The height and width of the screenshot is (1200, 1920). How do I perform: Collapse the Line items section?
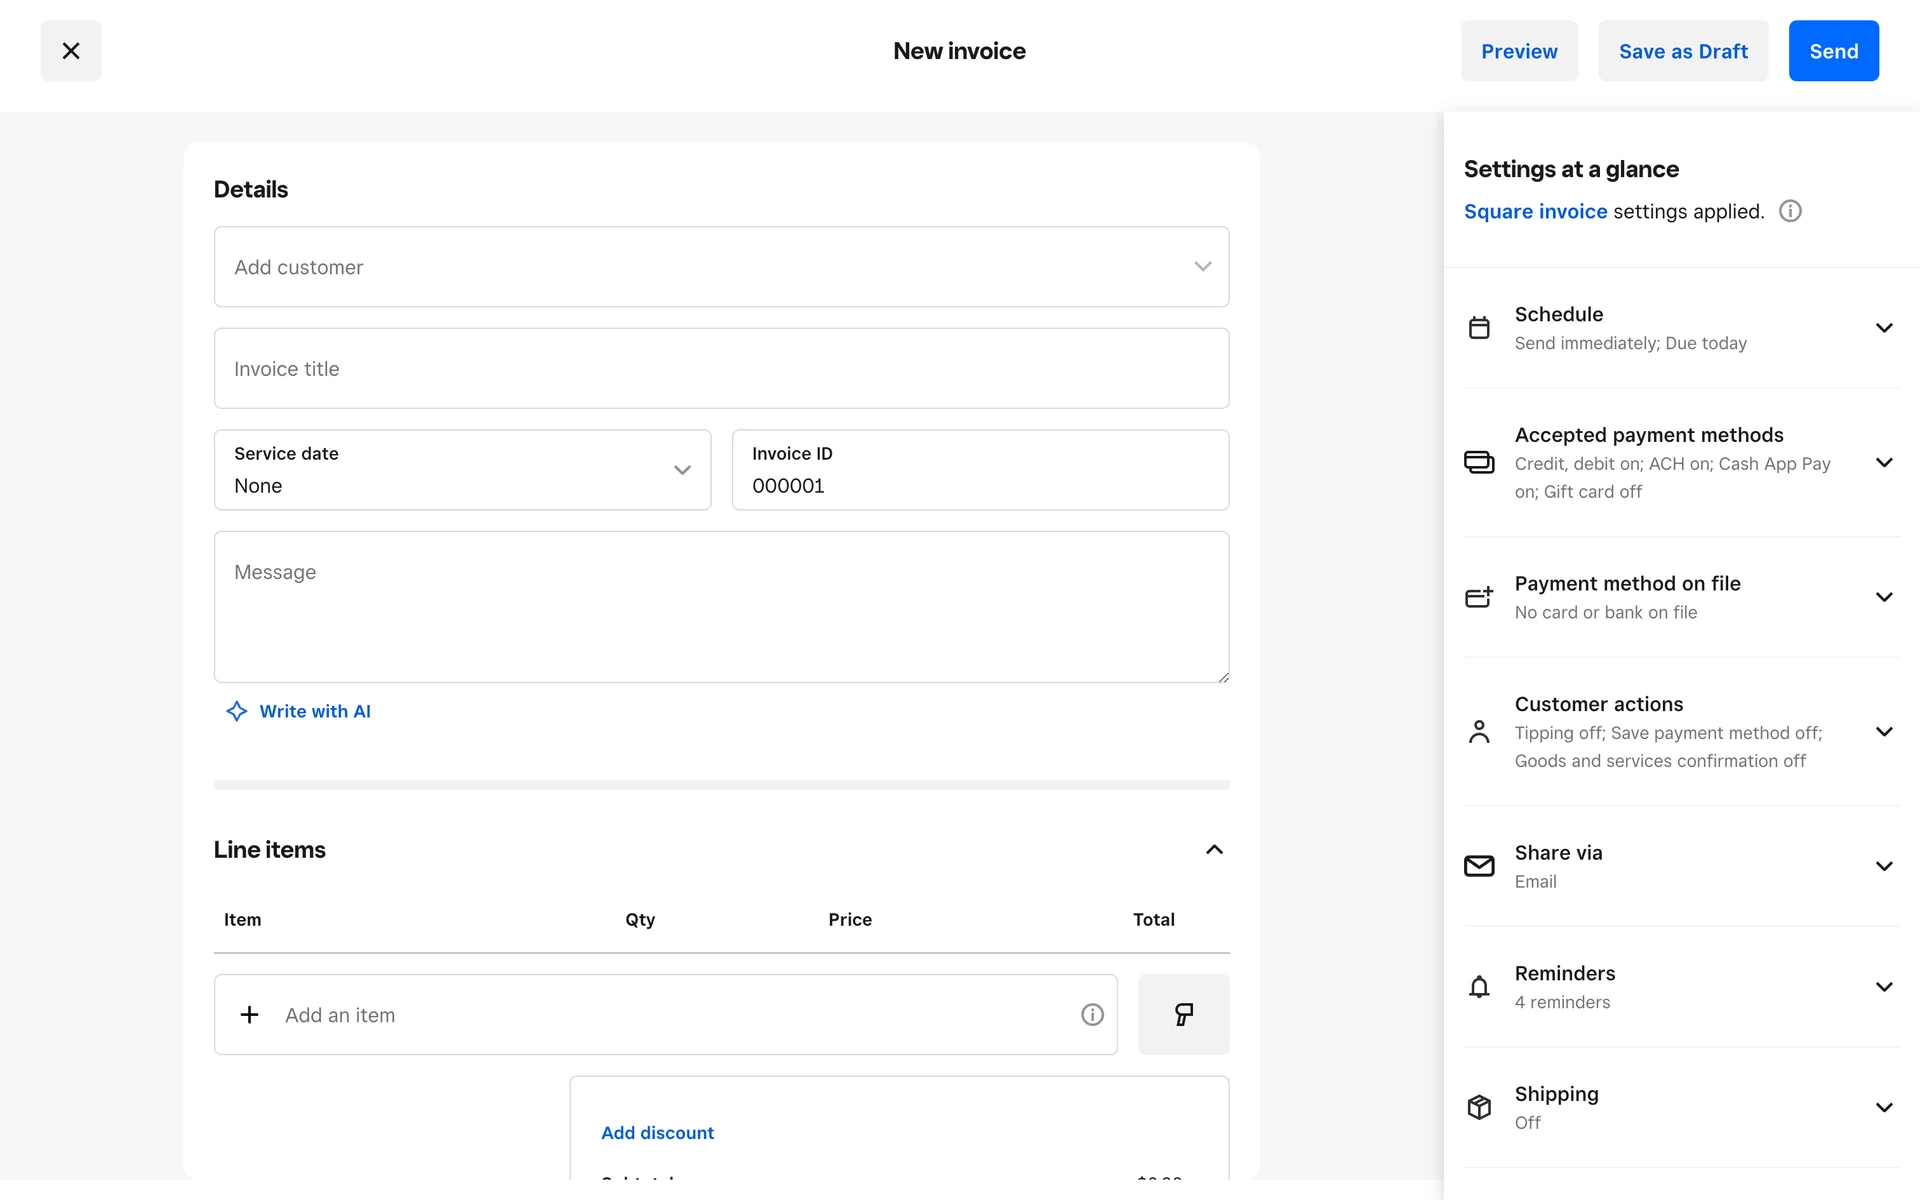tap(1214, 849)
